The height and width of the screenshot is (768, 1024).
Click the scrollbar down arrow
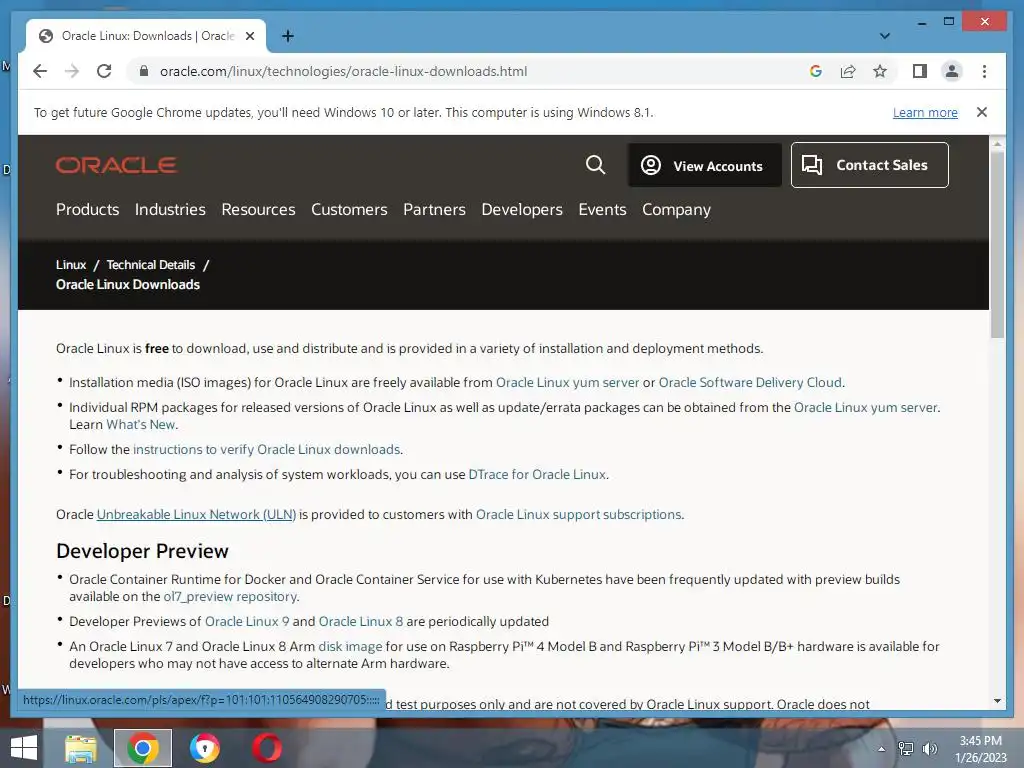tap(997, 701)
